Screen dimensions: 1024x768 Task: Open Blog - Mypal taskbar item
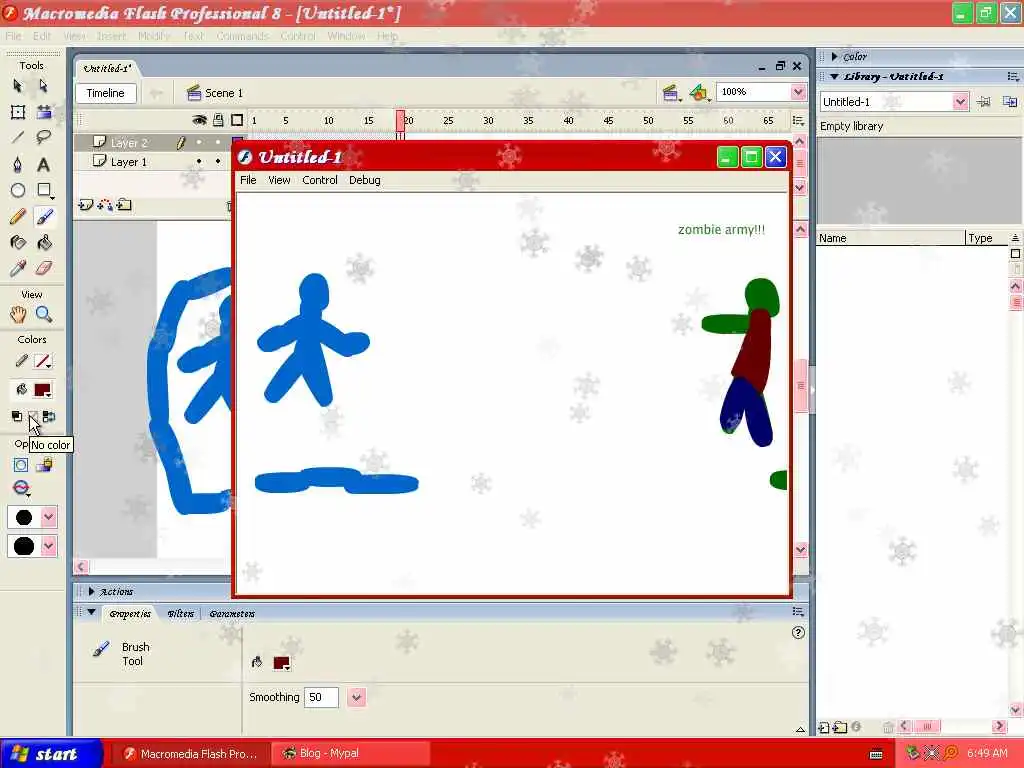click(350, 754)
